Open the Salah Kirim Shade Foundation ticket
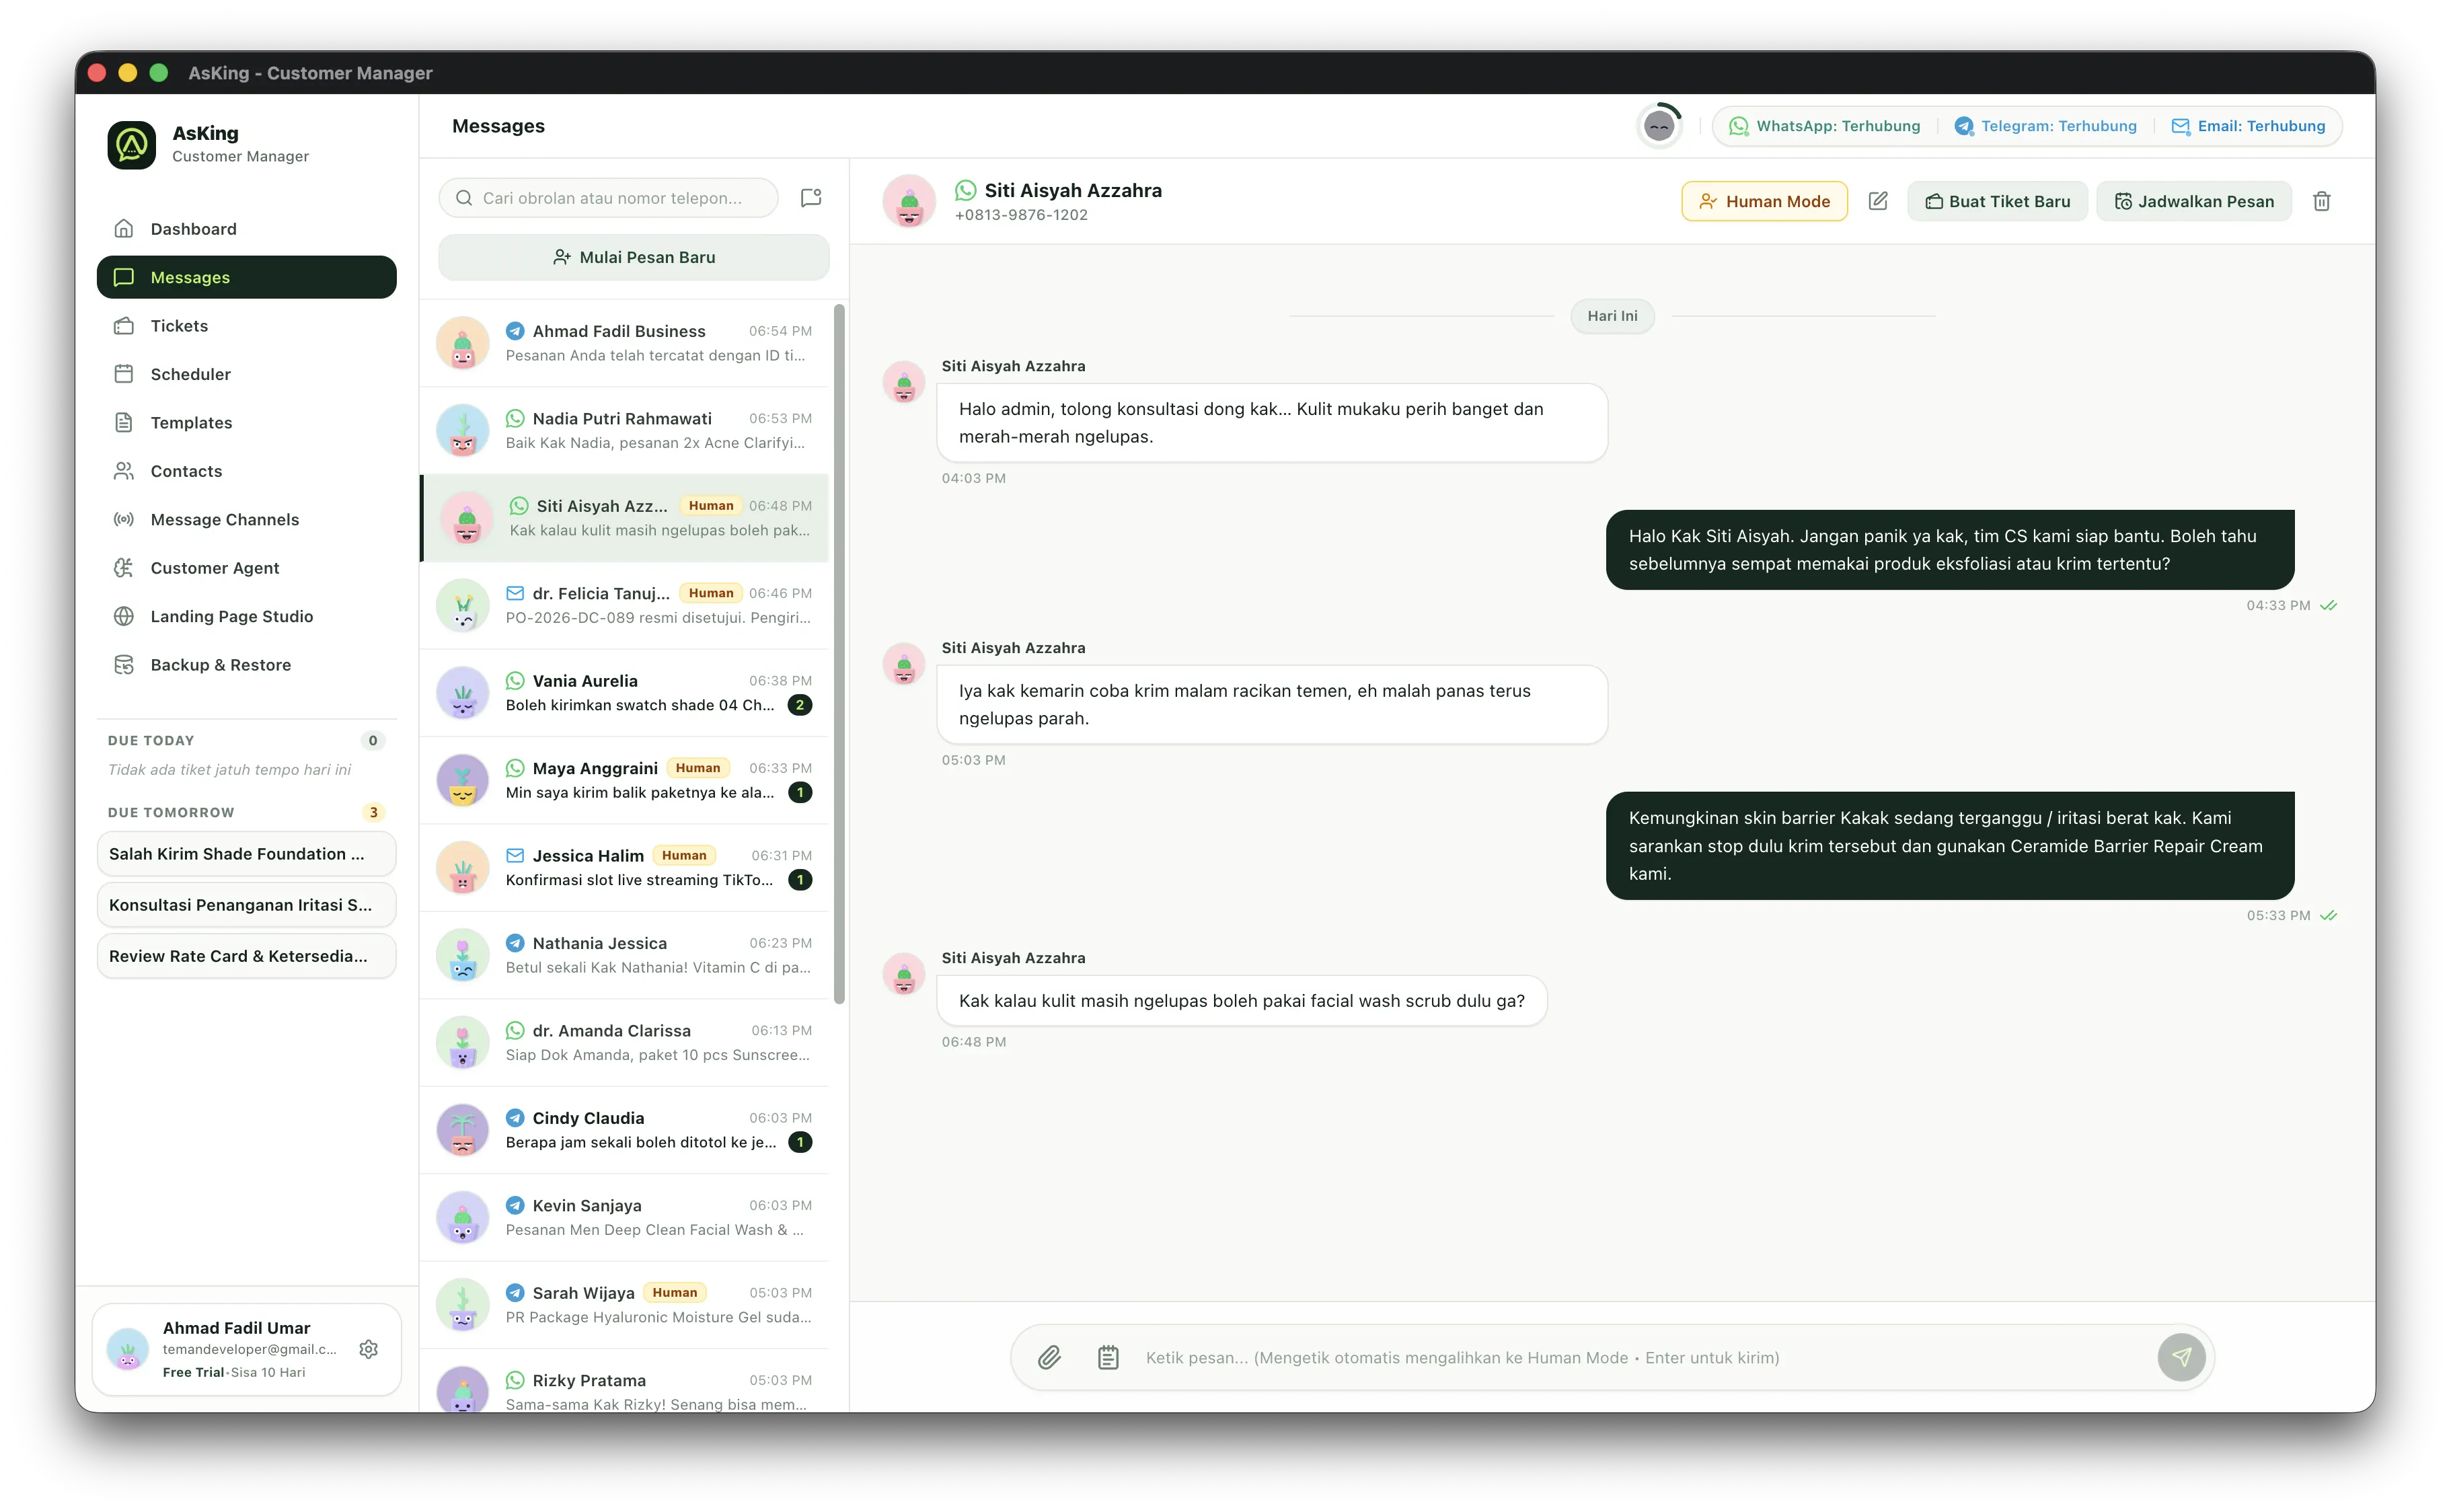The width and height of the screenshot is (2451, 1512). [x=246, y=854]
